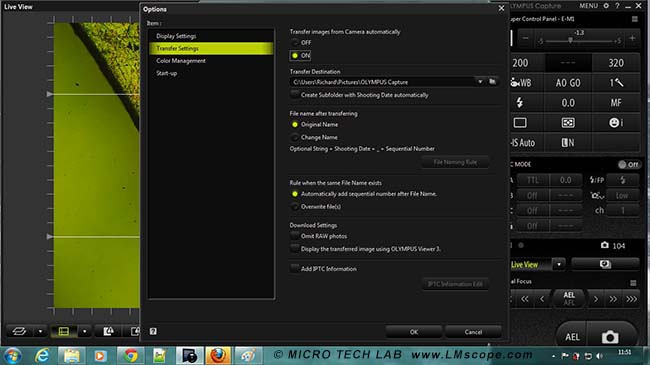
Task: Move focus with double left arrow
Action: [525, 299]
